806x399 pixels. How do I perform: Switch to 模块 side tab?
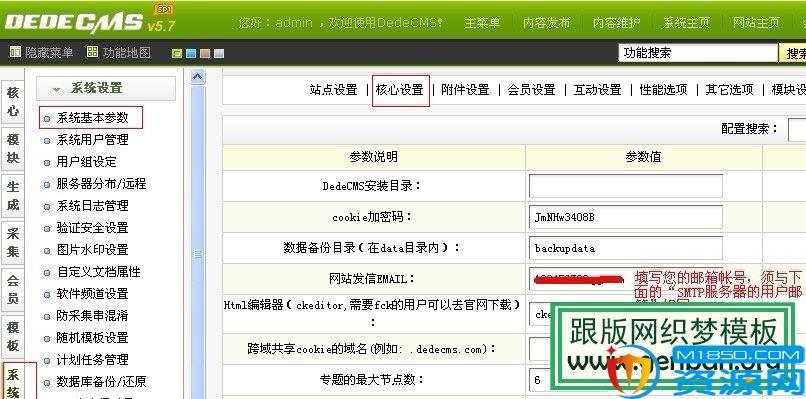coord(12,148)
